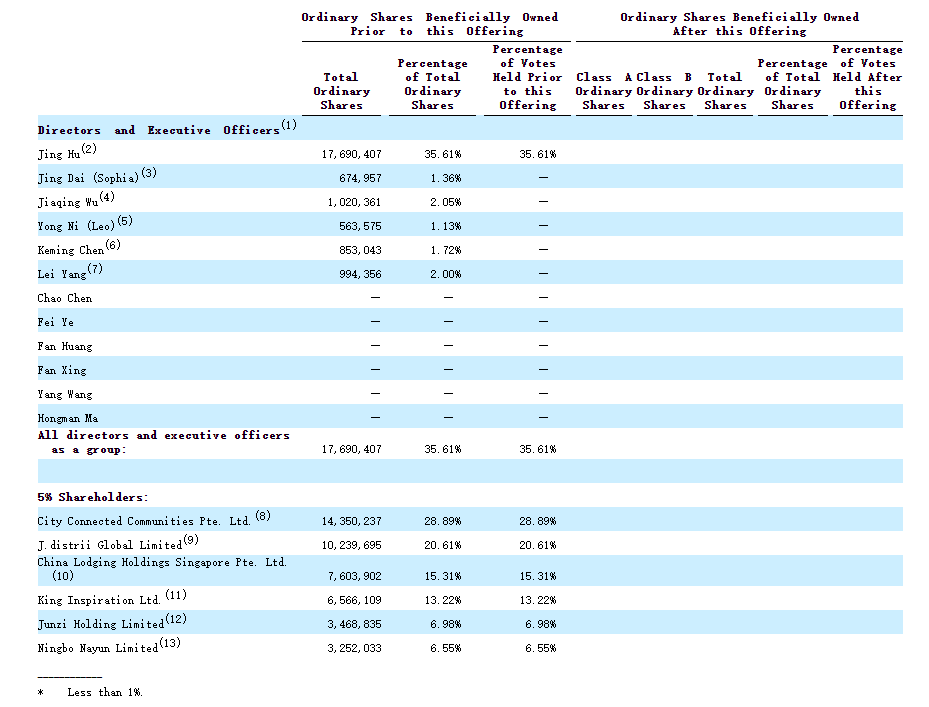929x707 pixels.
Task: Select 'Jing Dai (Sophia)' row label
Action: click(88, 178)
